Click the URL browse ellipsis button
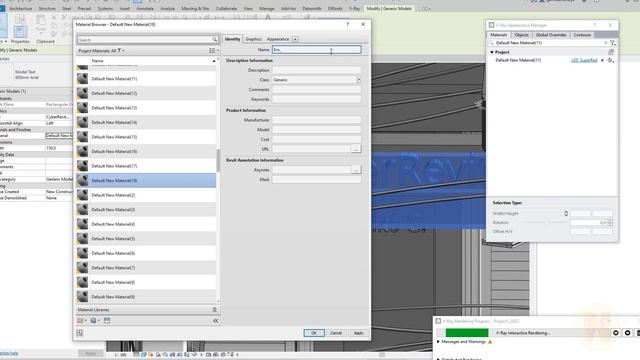The height and width of the screenshot is (360, 640). [x=356, y=149]
